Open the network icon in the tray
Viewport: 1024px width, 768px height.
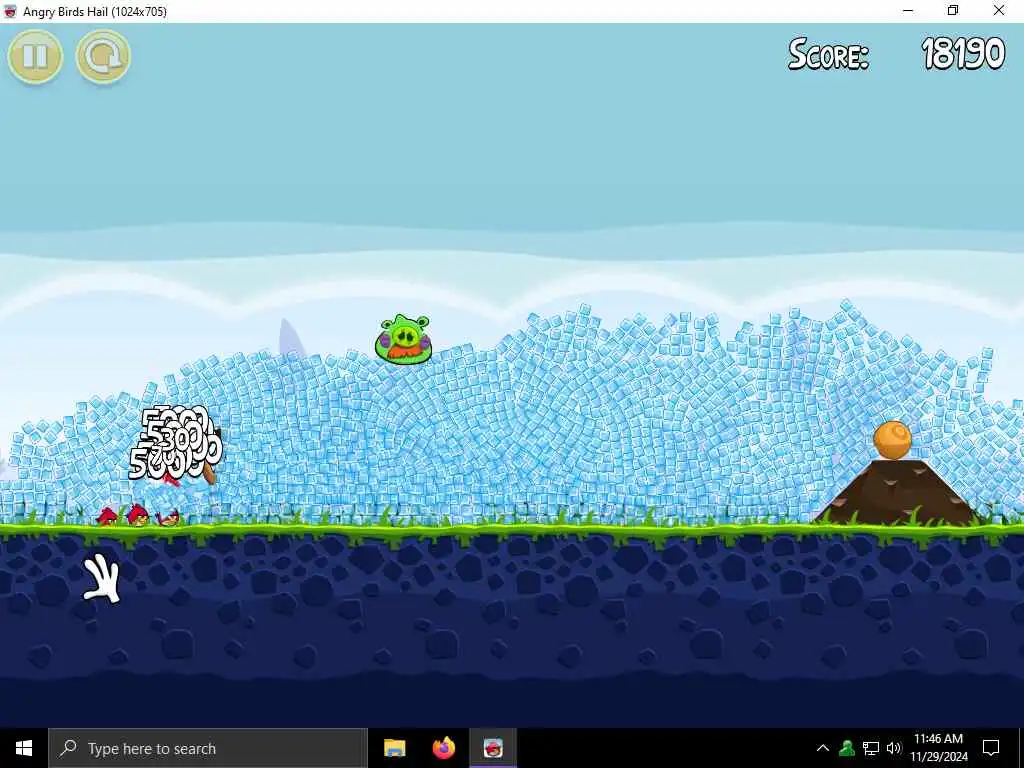[871, 748]
